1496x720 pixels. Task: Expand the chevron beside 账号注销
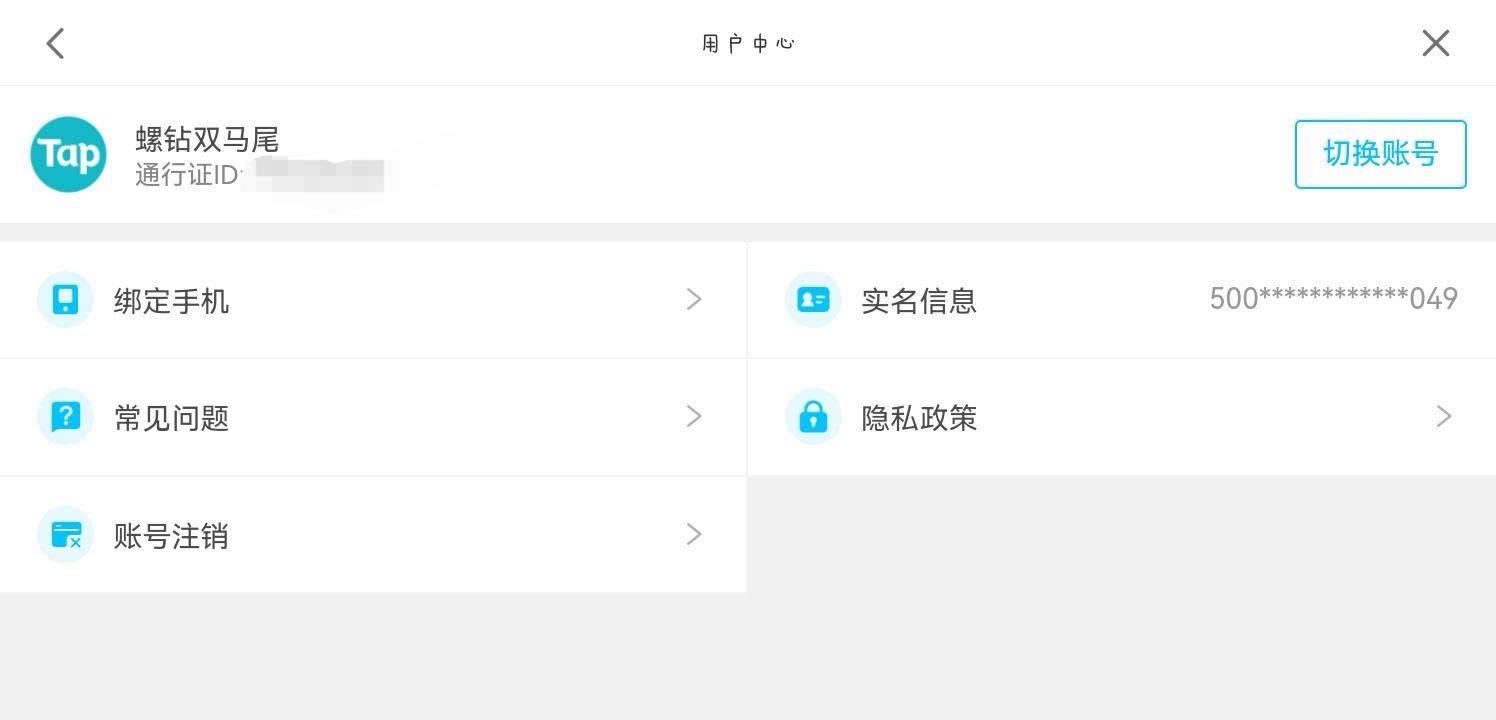694,534
